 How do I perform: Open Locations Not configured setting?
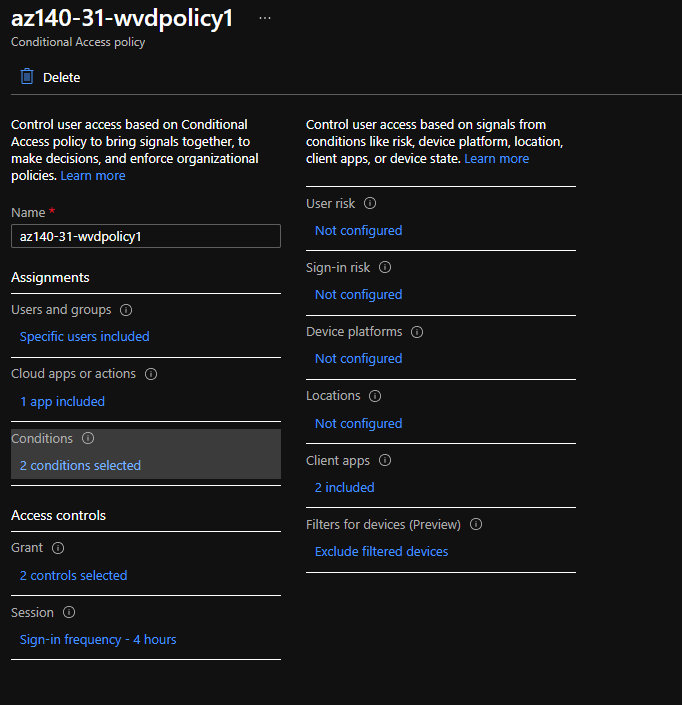click(359, 424)
